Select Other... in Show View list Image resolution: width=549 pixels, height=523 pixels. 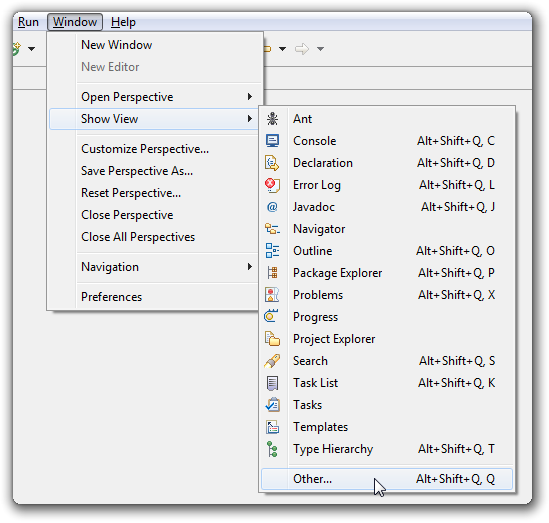click(x=387, y=479)
